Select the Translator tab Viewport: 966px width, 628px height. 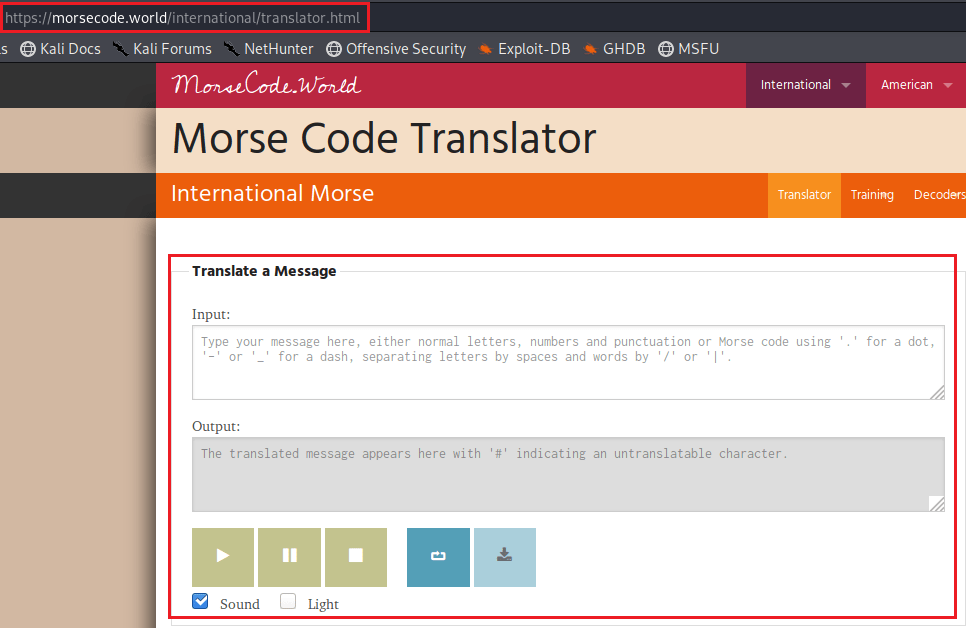804,195
